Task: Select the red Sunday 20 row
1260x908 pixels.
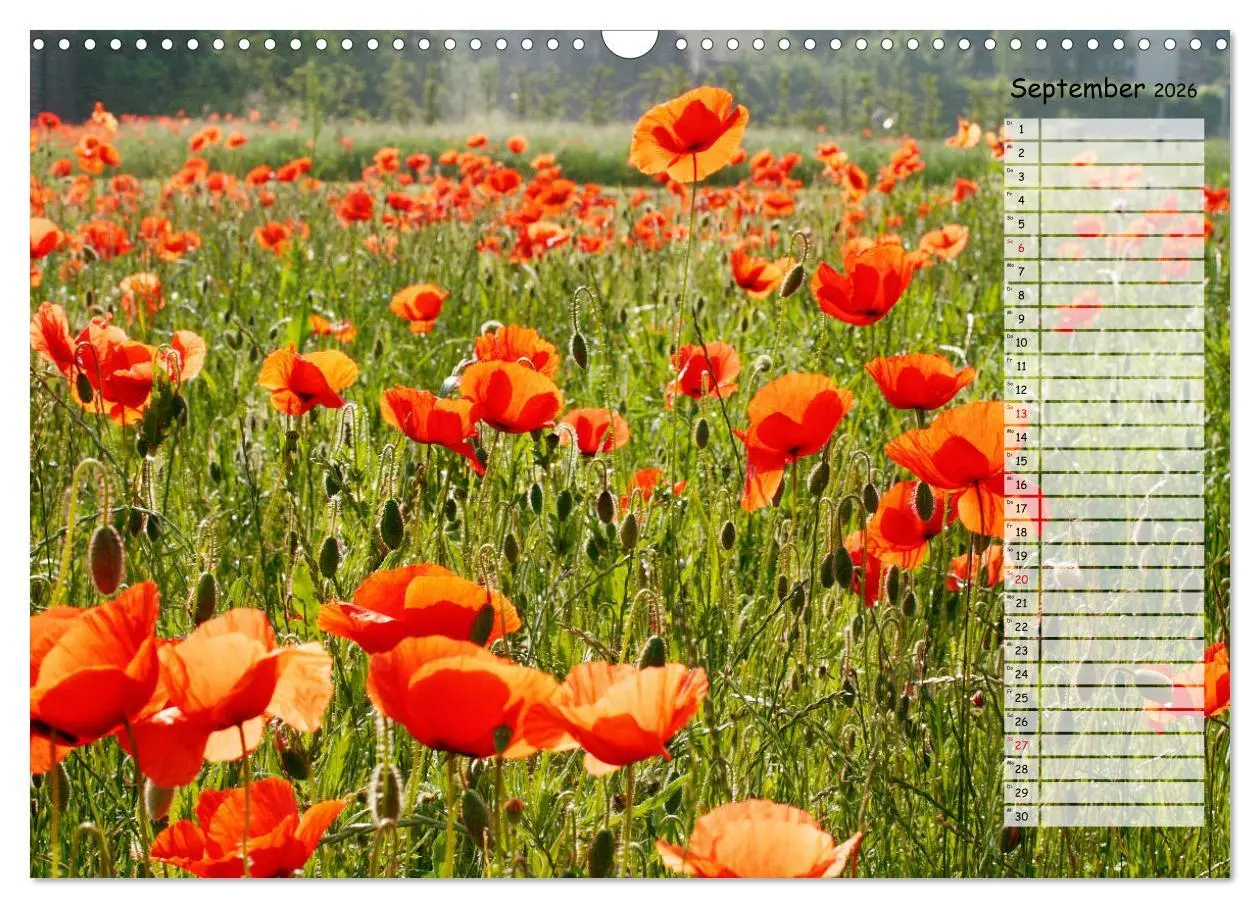Action: pyautogui.click(x=1104, y=579)
